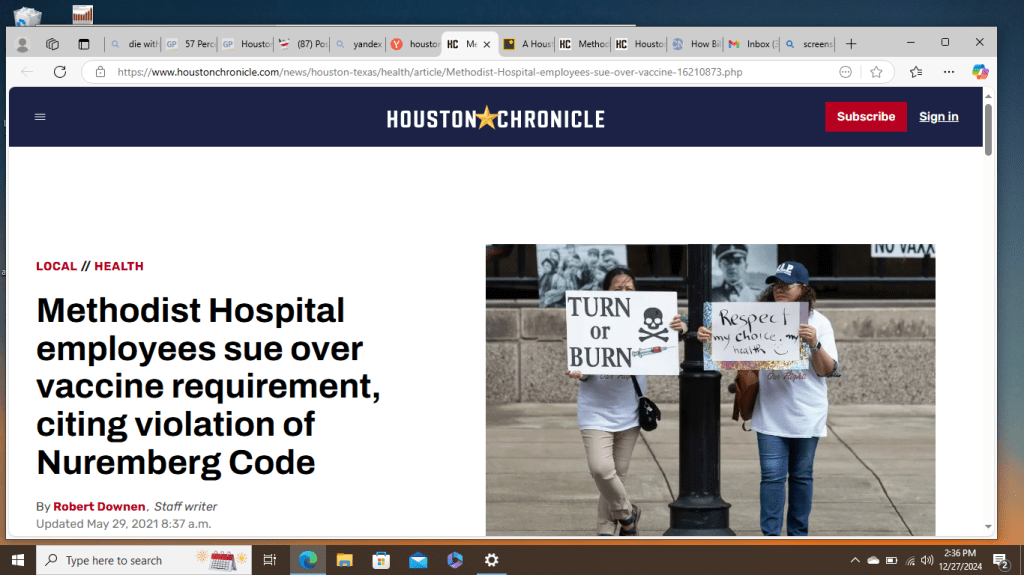This screenshot has height=575, width=1024.
Task: Open the Recycle Bin desktop icon
Action: (27, 16)
